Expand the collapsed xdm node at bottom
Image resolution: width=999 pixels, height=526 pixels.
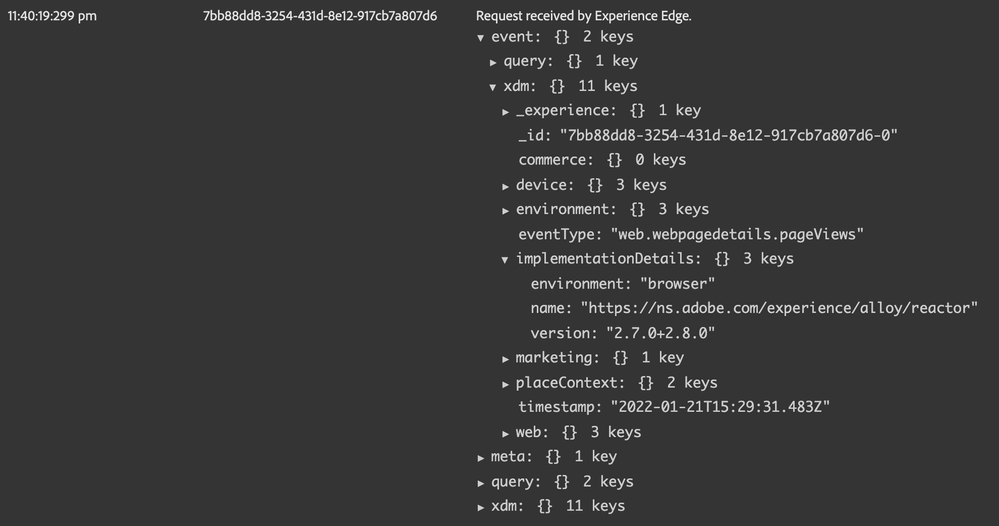pyautogui.click(x=482, y=506)
